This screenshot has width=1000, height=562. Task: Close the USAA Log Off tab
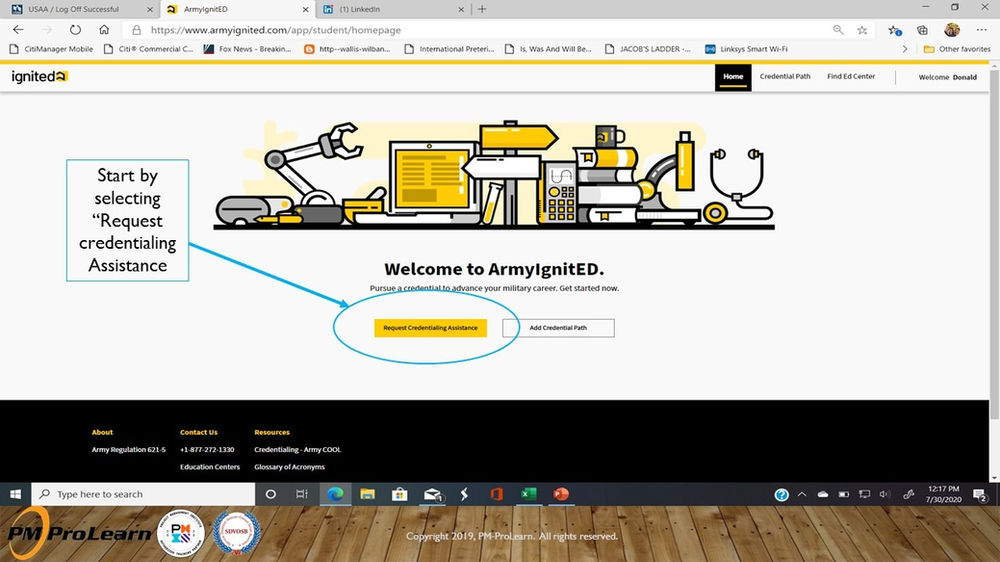click(x=150, y=10)
